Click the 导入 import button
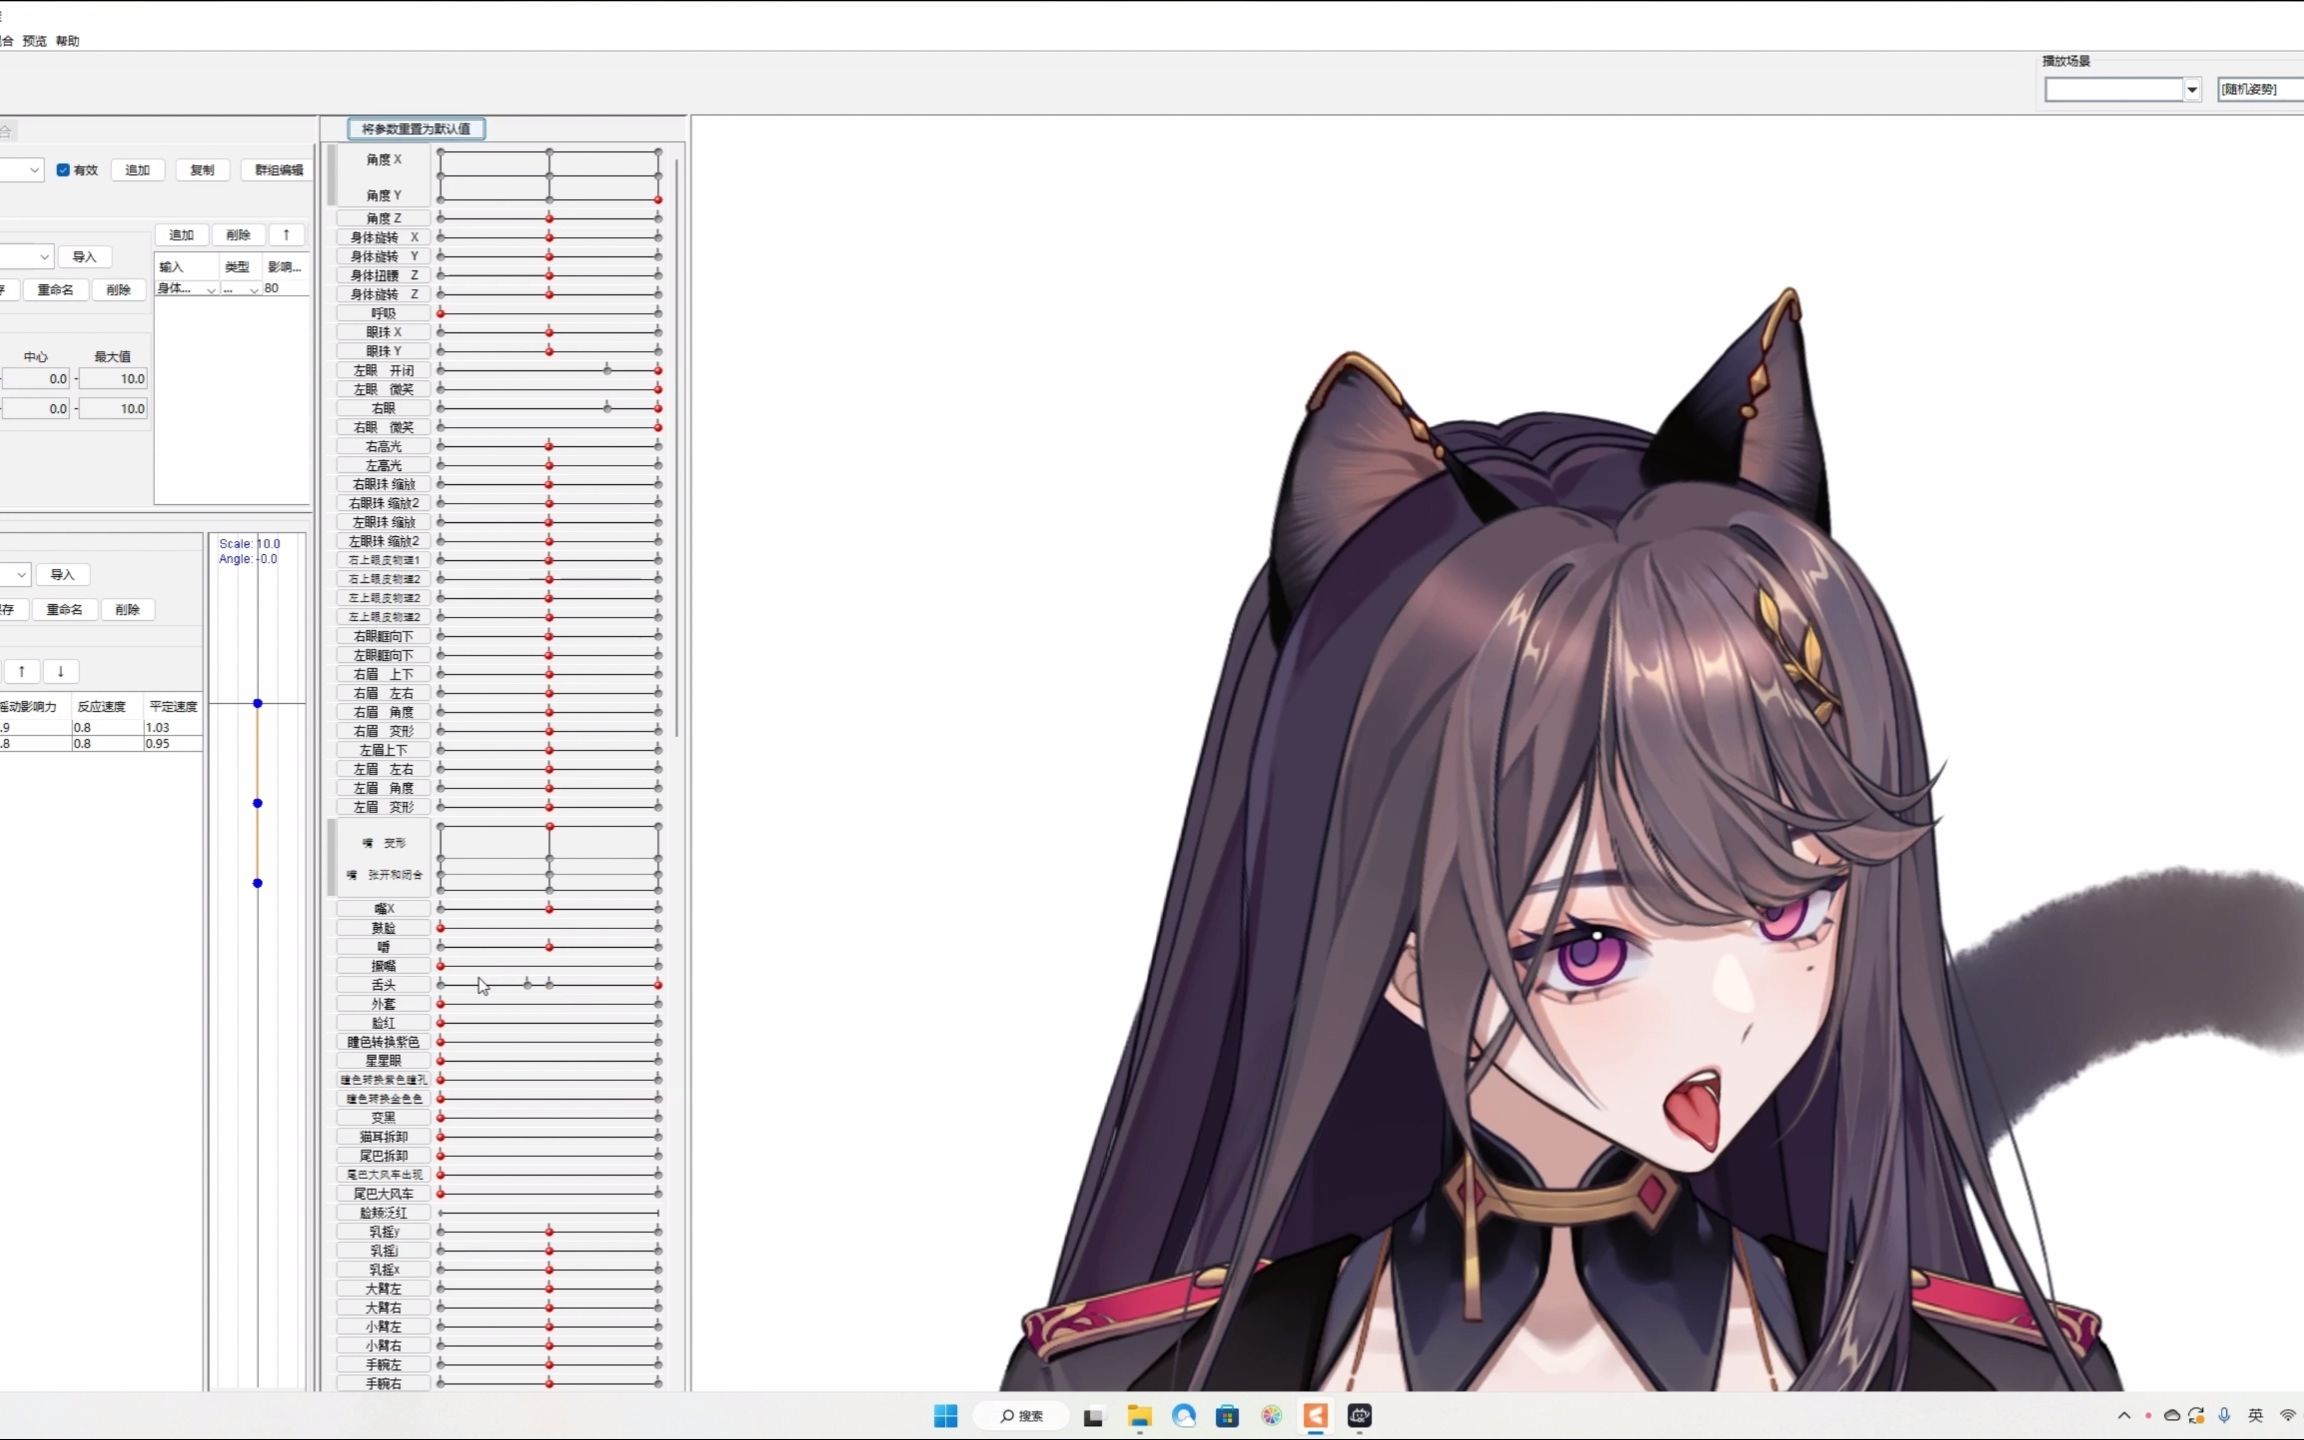 tap(85, 256)
